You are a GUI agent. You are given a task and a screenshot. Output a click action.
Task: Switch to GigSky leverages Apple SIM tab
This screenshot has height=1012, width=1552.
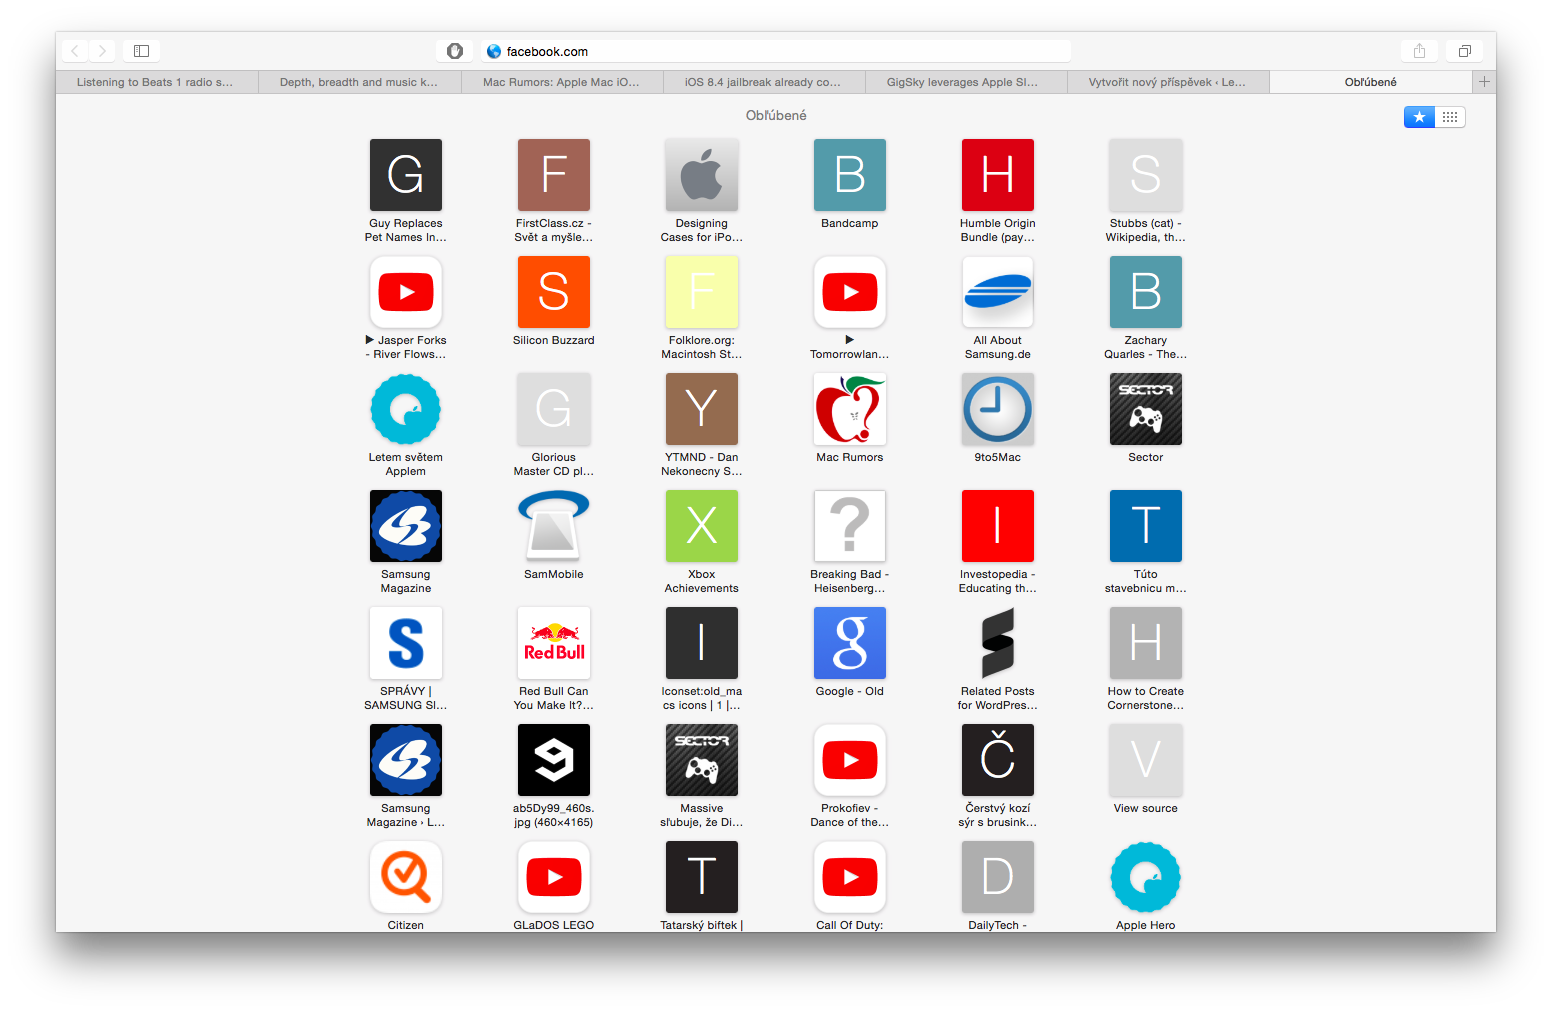click(x=966, y=82)
